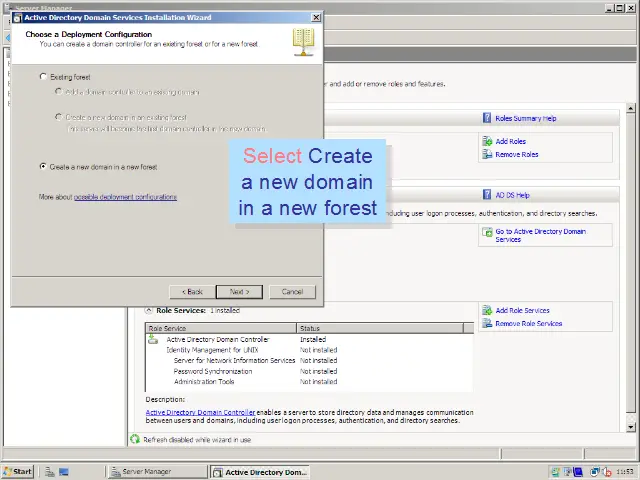
Task: Click Remove Role Services link
Action: click(529, 323)
